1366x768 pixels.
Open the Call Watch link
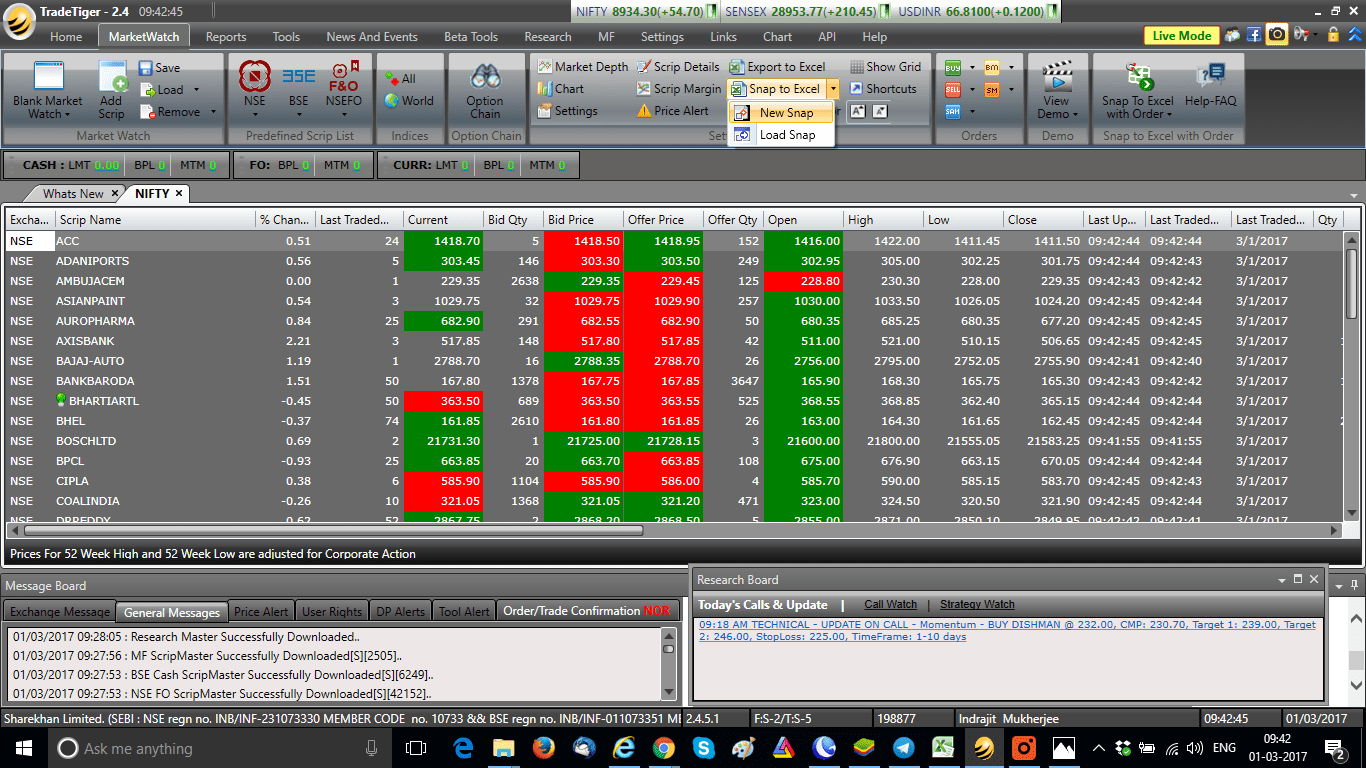(x=891, y=605)
